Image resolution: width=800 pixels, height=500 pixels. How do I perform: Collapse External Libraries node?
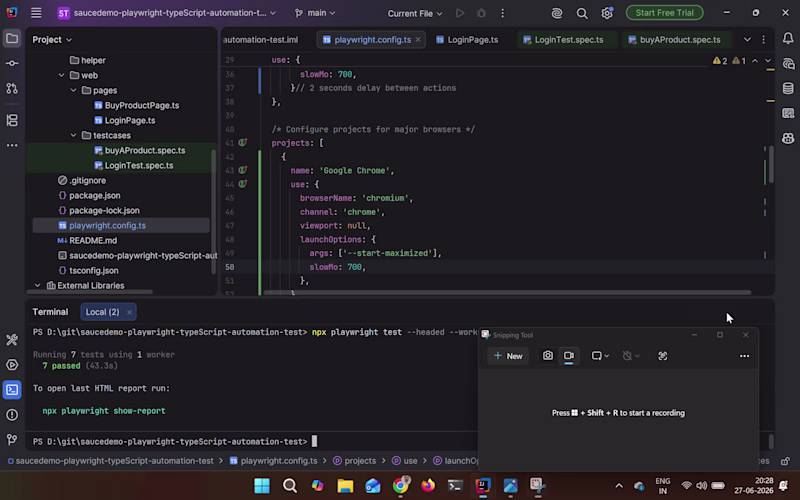click(x=37, y=286)
